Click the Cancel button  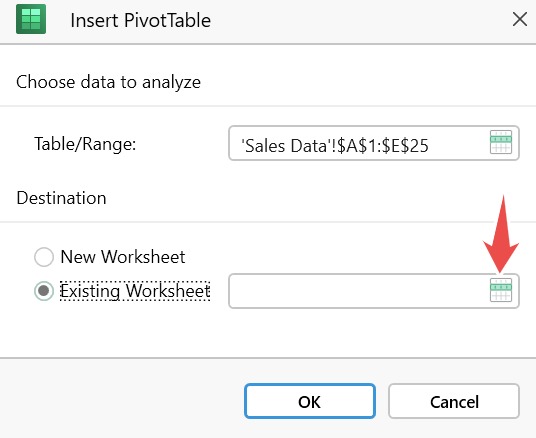(x=454, y=401)
